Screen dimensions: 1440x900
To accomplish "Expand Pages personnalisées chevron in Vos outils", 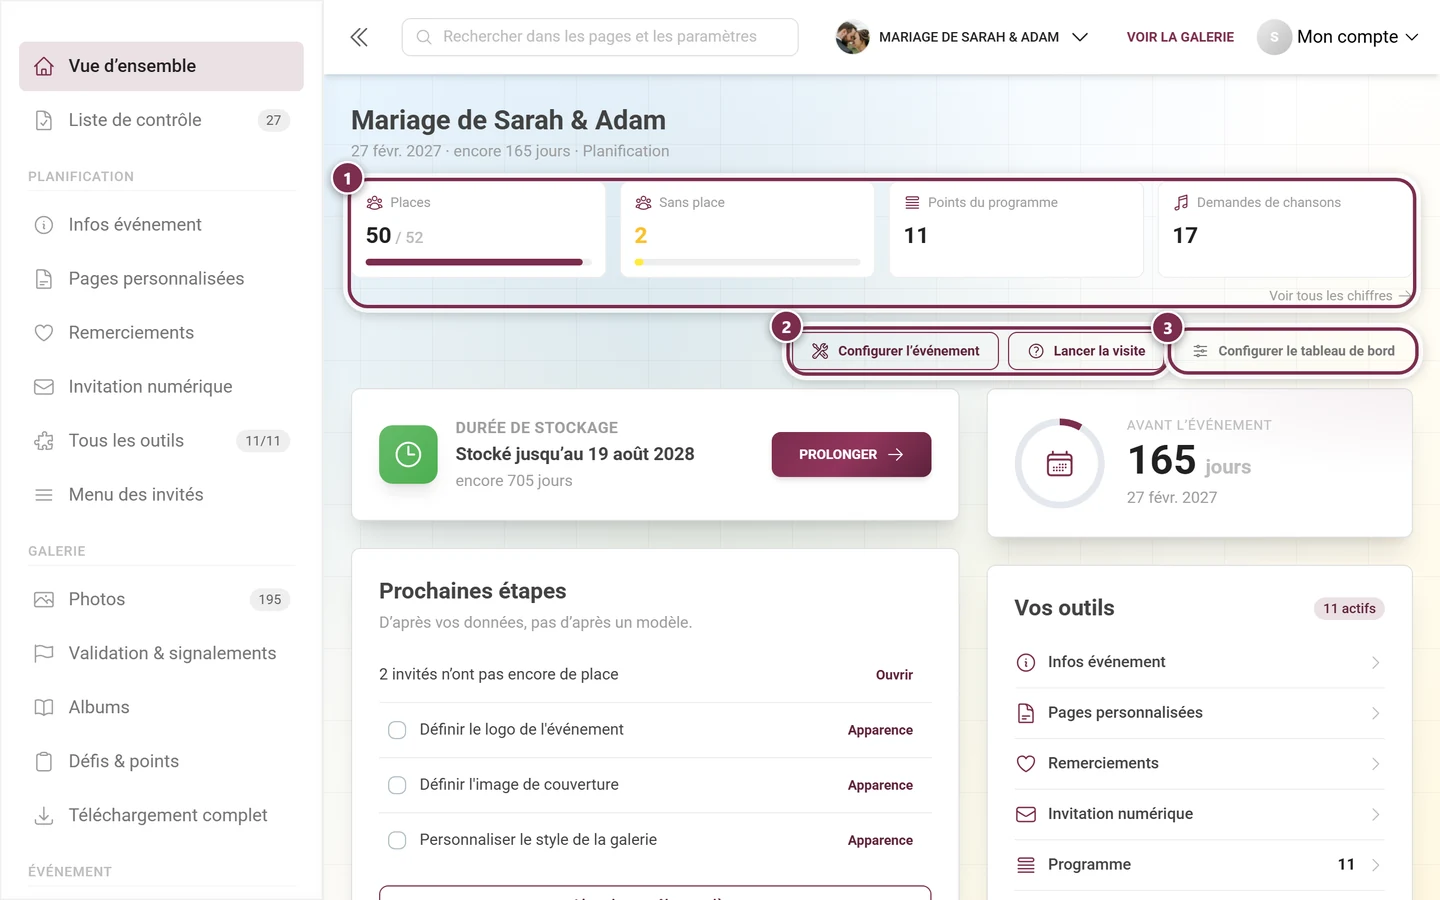I will click(x=1375, y=713).
